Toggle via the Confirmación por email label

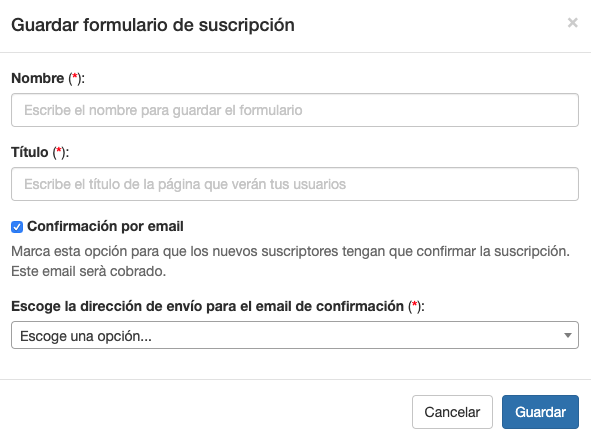coord(105,226)
